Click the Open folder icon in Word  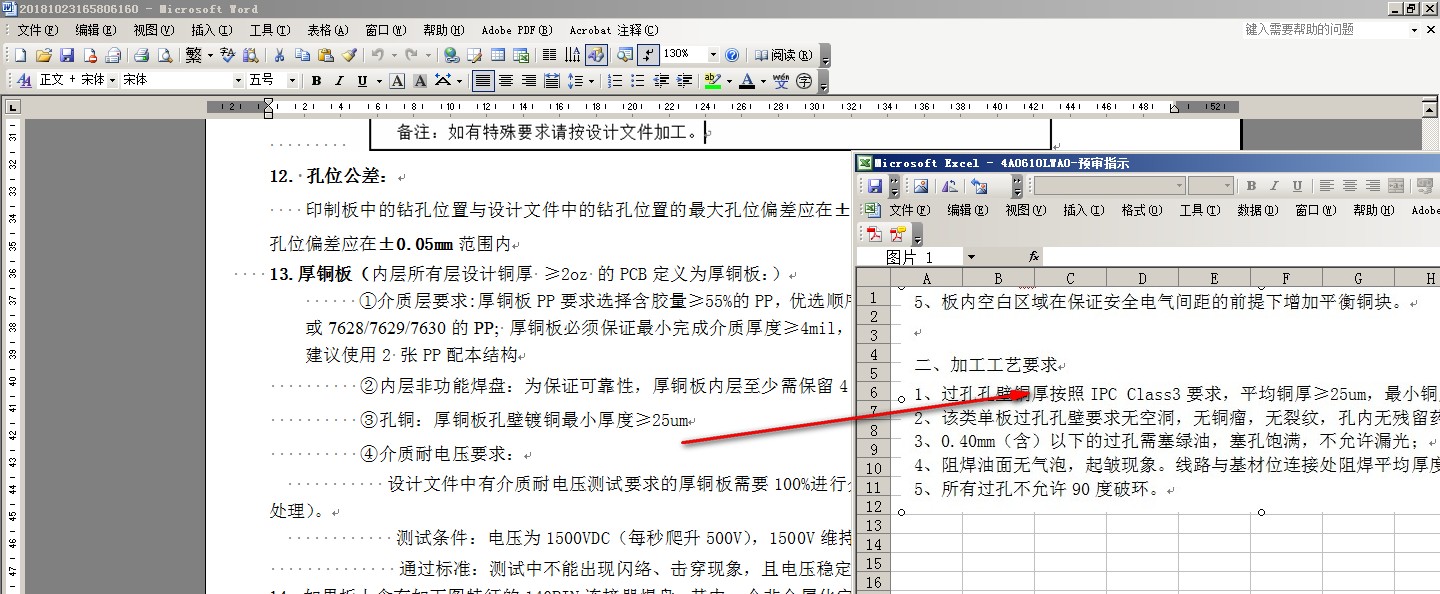click(x=45, y=55)
